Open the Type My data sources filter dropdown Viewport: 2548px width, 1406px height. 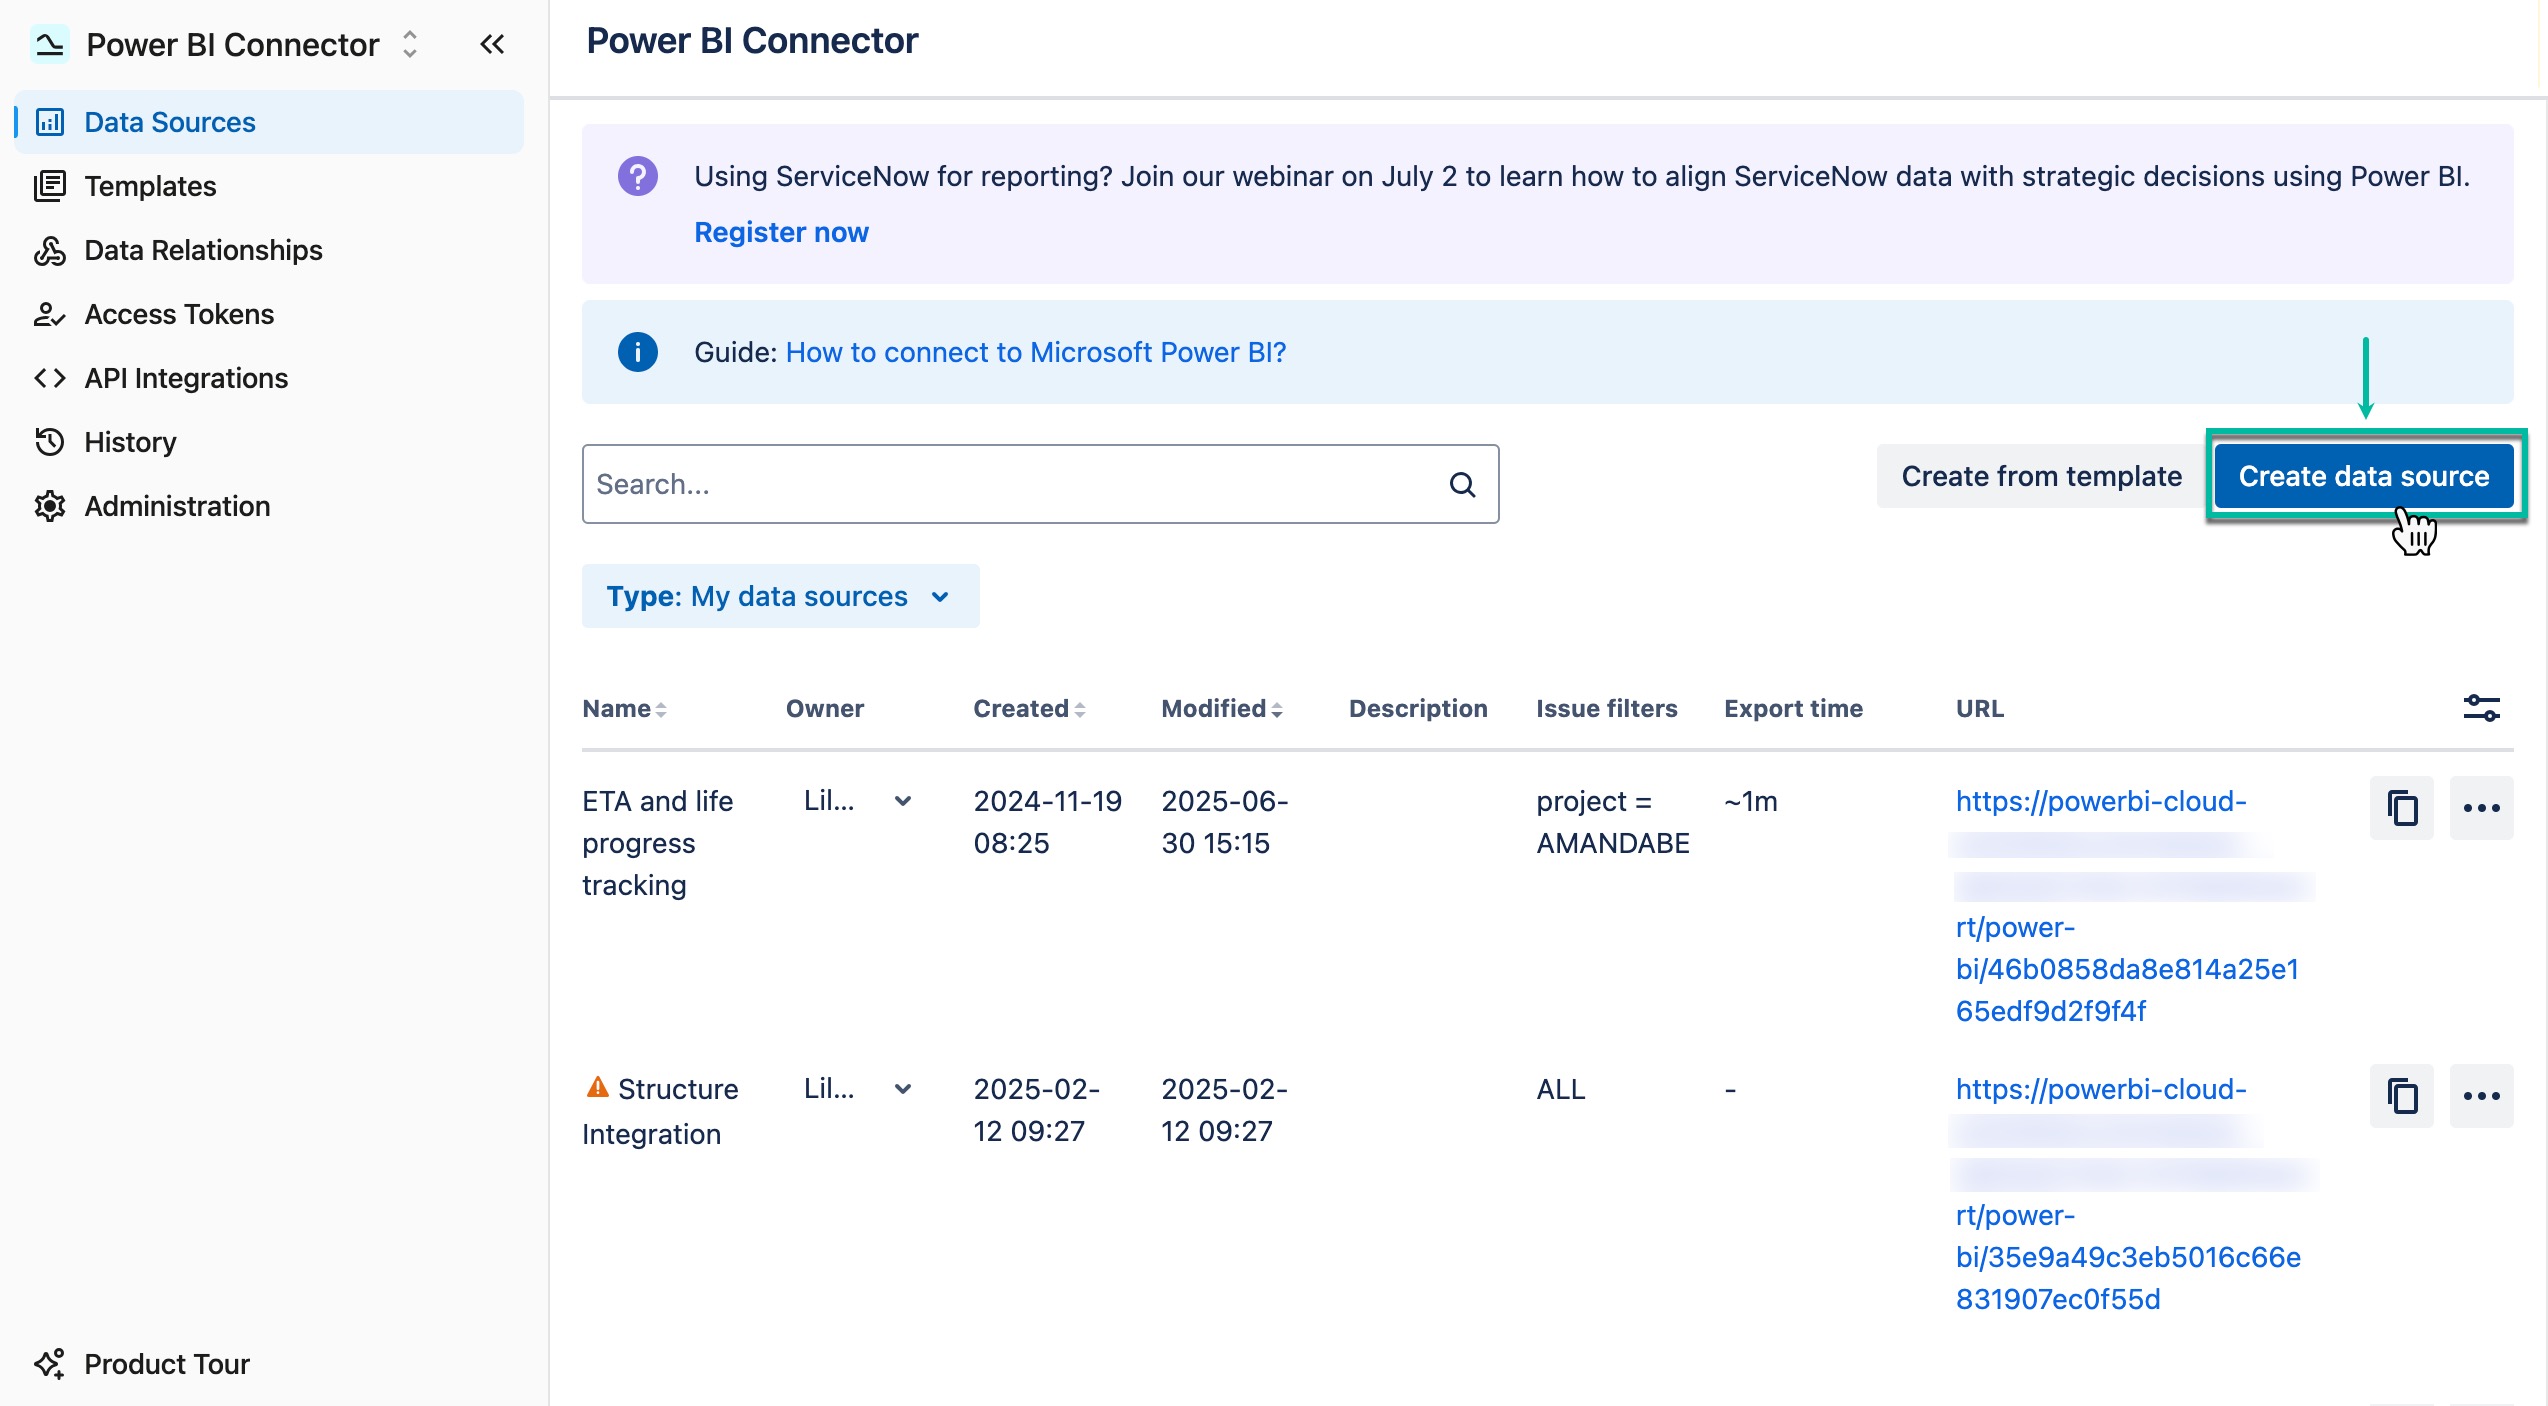point(781,596)
